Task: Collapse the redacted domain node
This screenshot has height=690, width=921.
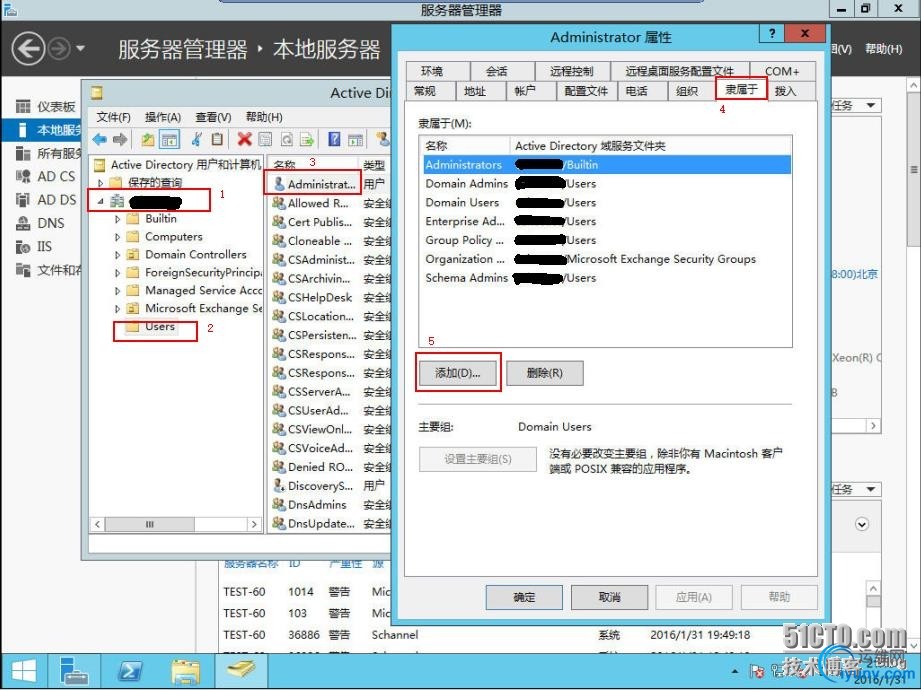Action: [x=100, y=201]
